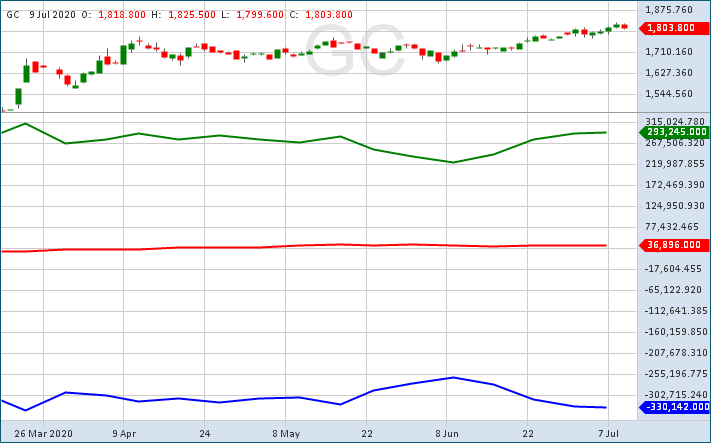Click the 315,024.780 axis label
The height and width of the screenshot is (443, 711).
pos(676,122)
